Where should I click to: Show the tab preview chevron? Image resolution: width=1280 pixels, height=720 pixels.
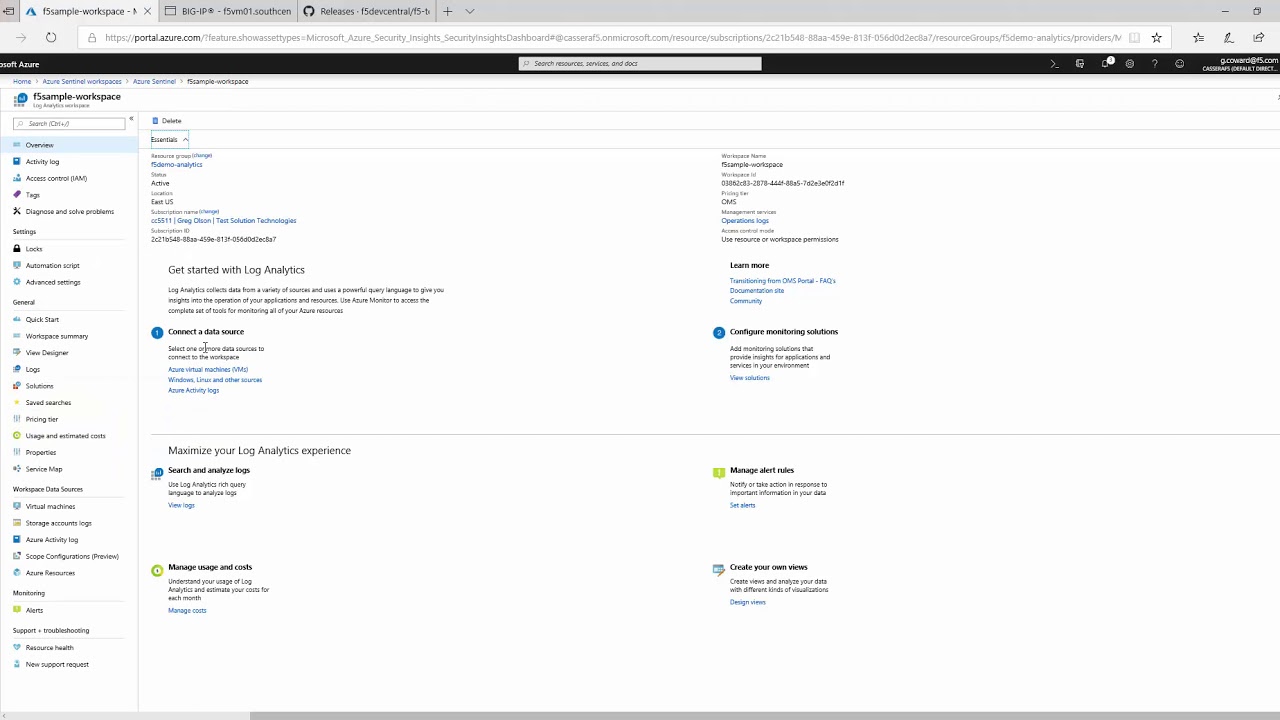[469, 11]
